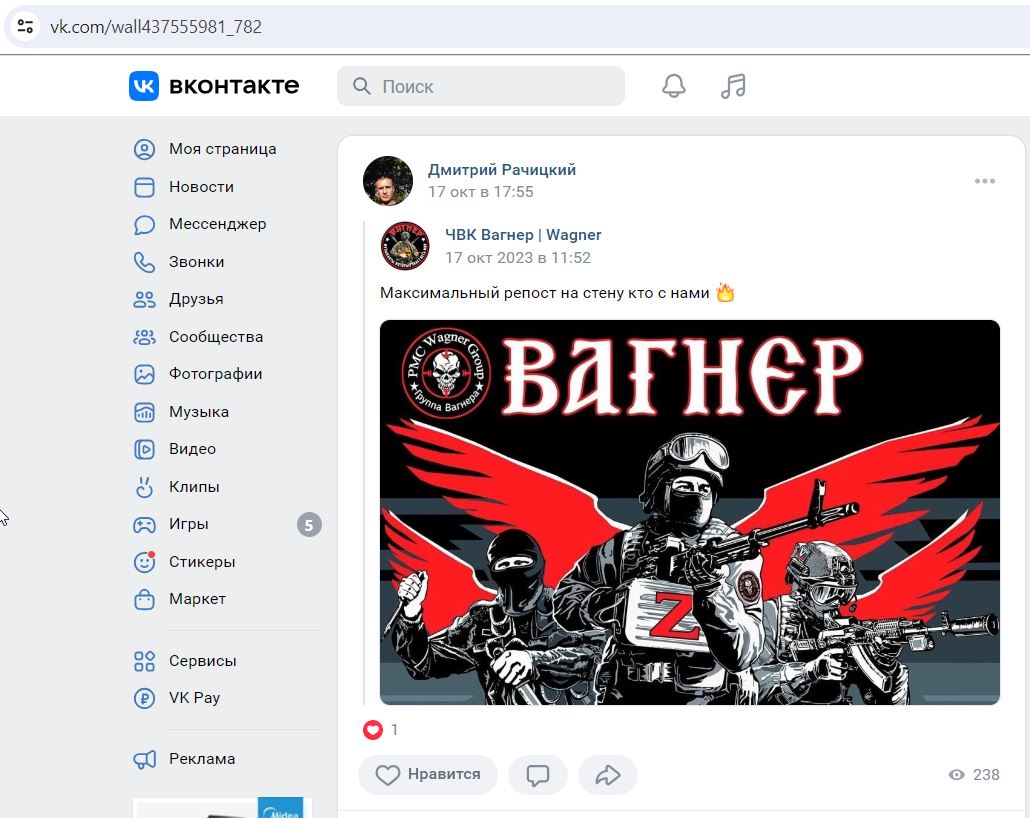Click the Клипы label in sidebar
The height and width of the screenshot is (818, 1030).
pos(194,487)
